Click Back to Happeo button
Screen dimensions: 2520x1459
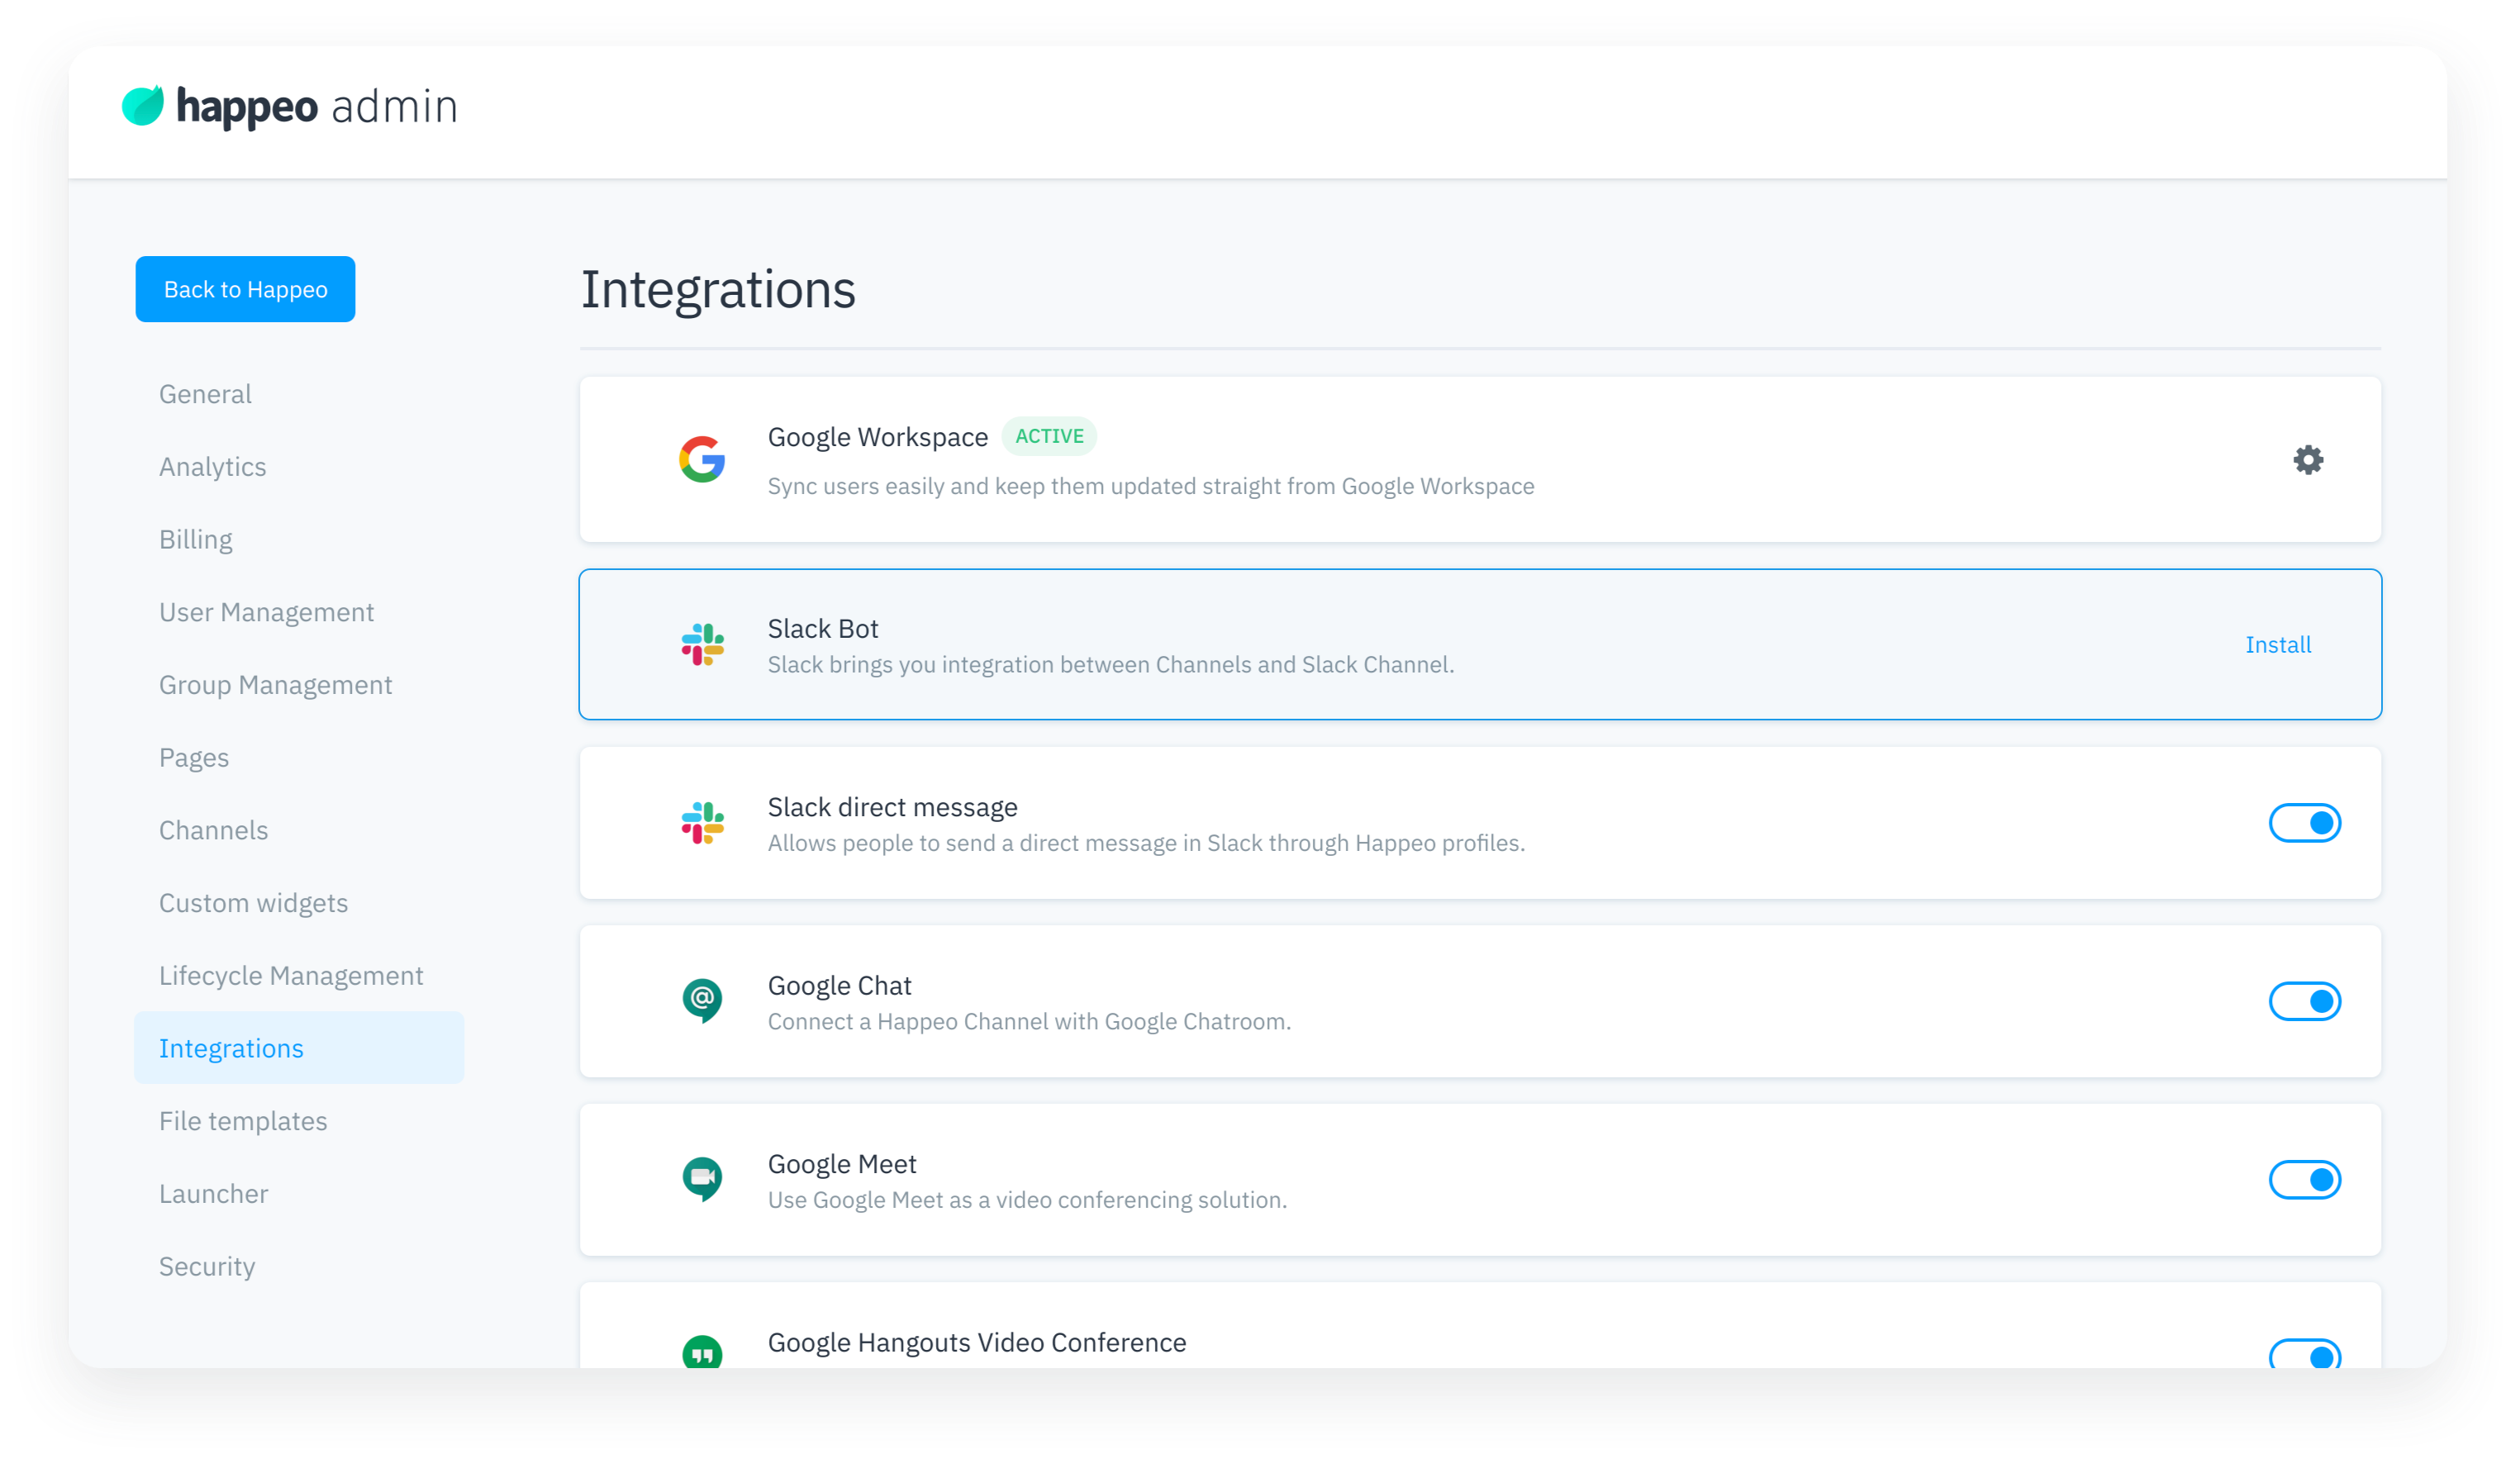coord(245,289)
